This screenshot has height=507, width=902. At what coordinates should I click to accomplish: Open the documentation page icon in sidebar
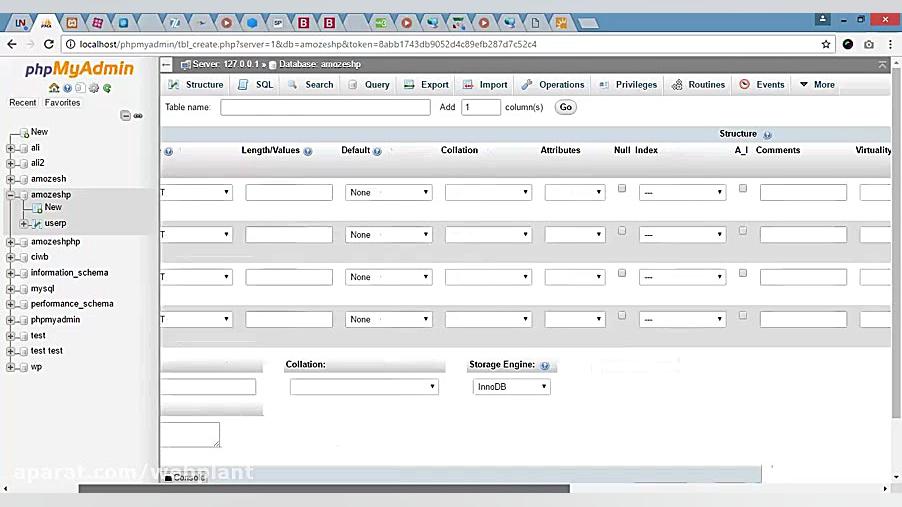[80, 88]
